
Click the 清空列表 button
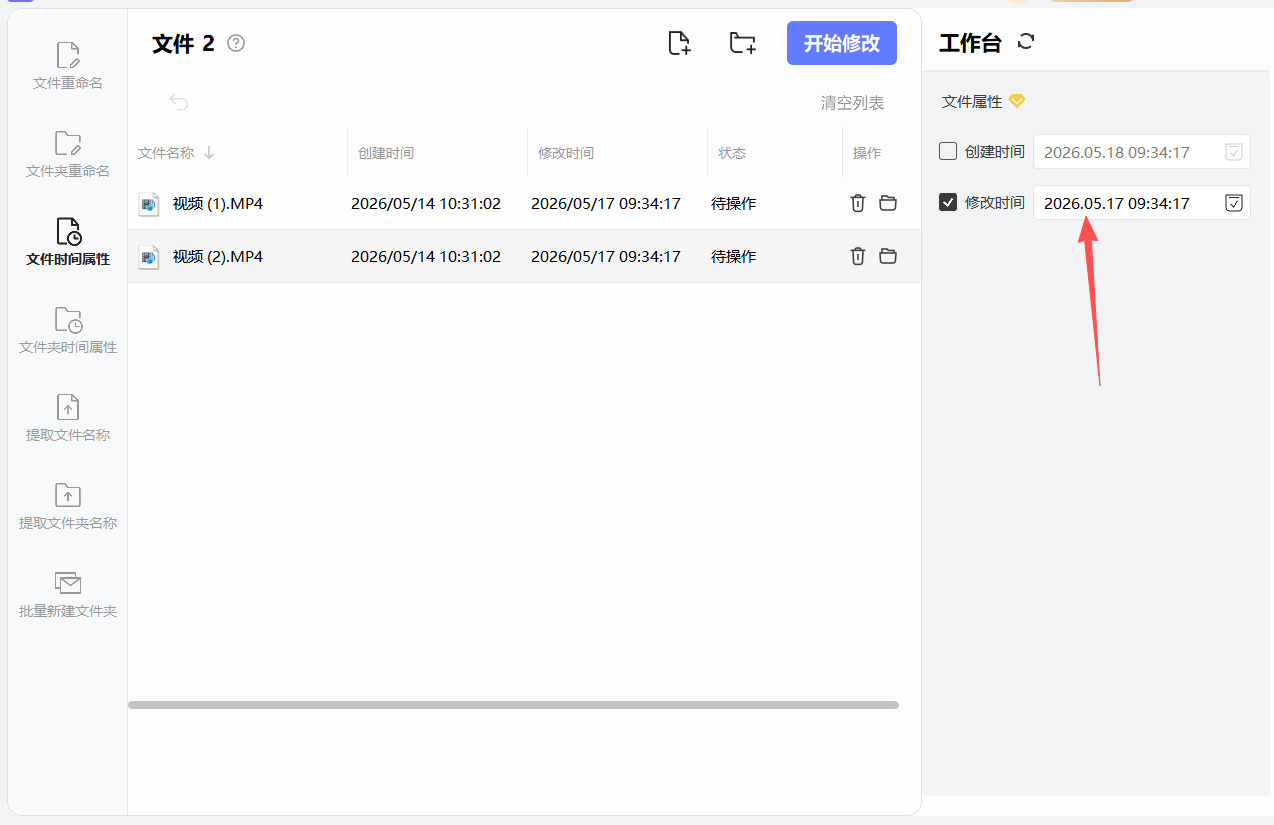coord(852,103)
